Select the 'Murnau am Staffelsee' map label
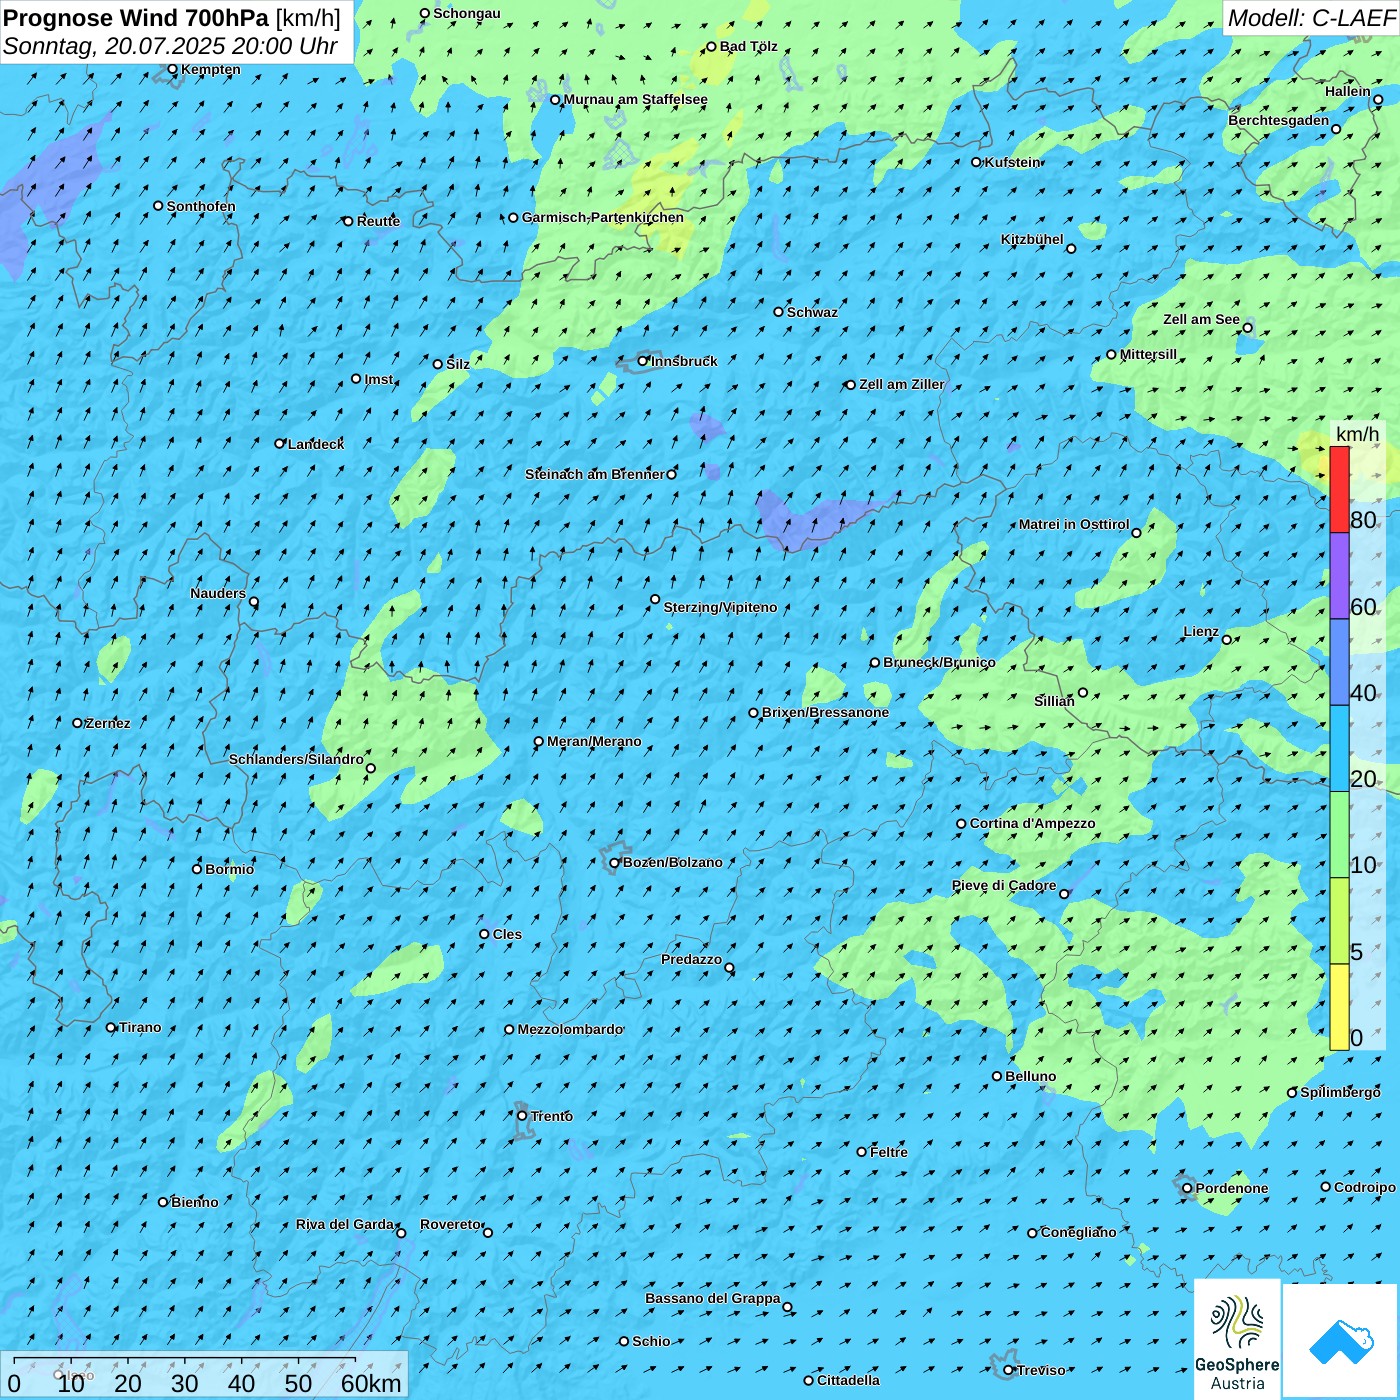Viewport: 1400px width, 1400px height. coord(636,99)
